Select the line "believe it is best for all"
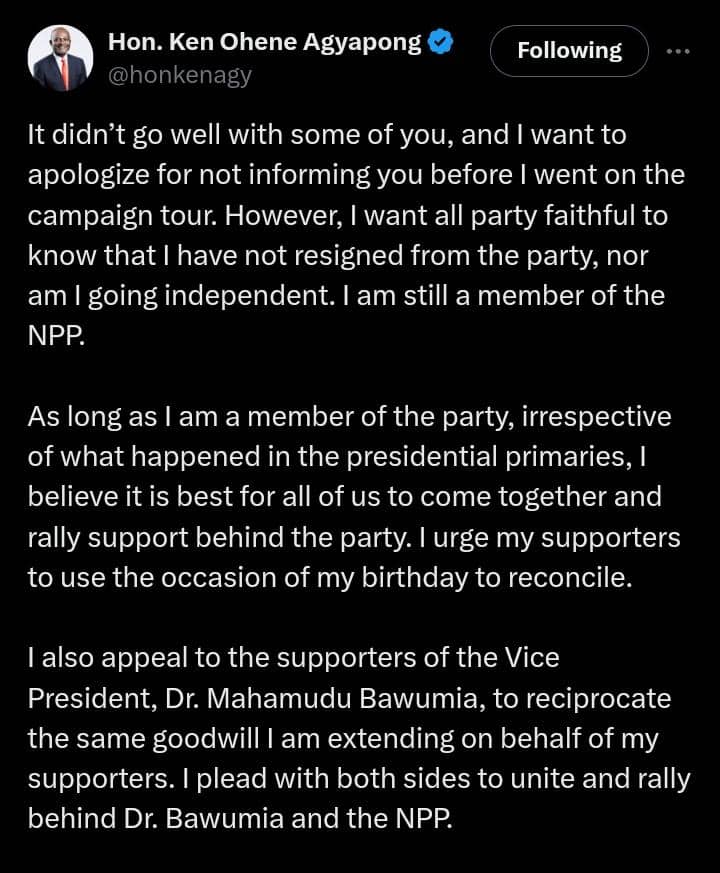Viewport: 720px width, 873px height. (x=345, y=497)
